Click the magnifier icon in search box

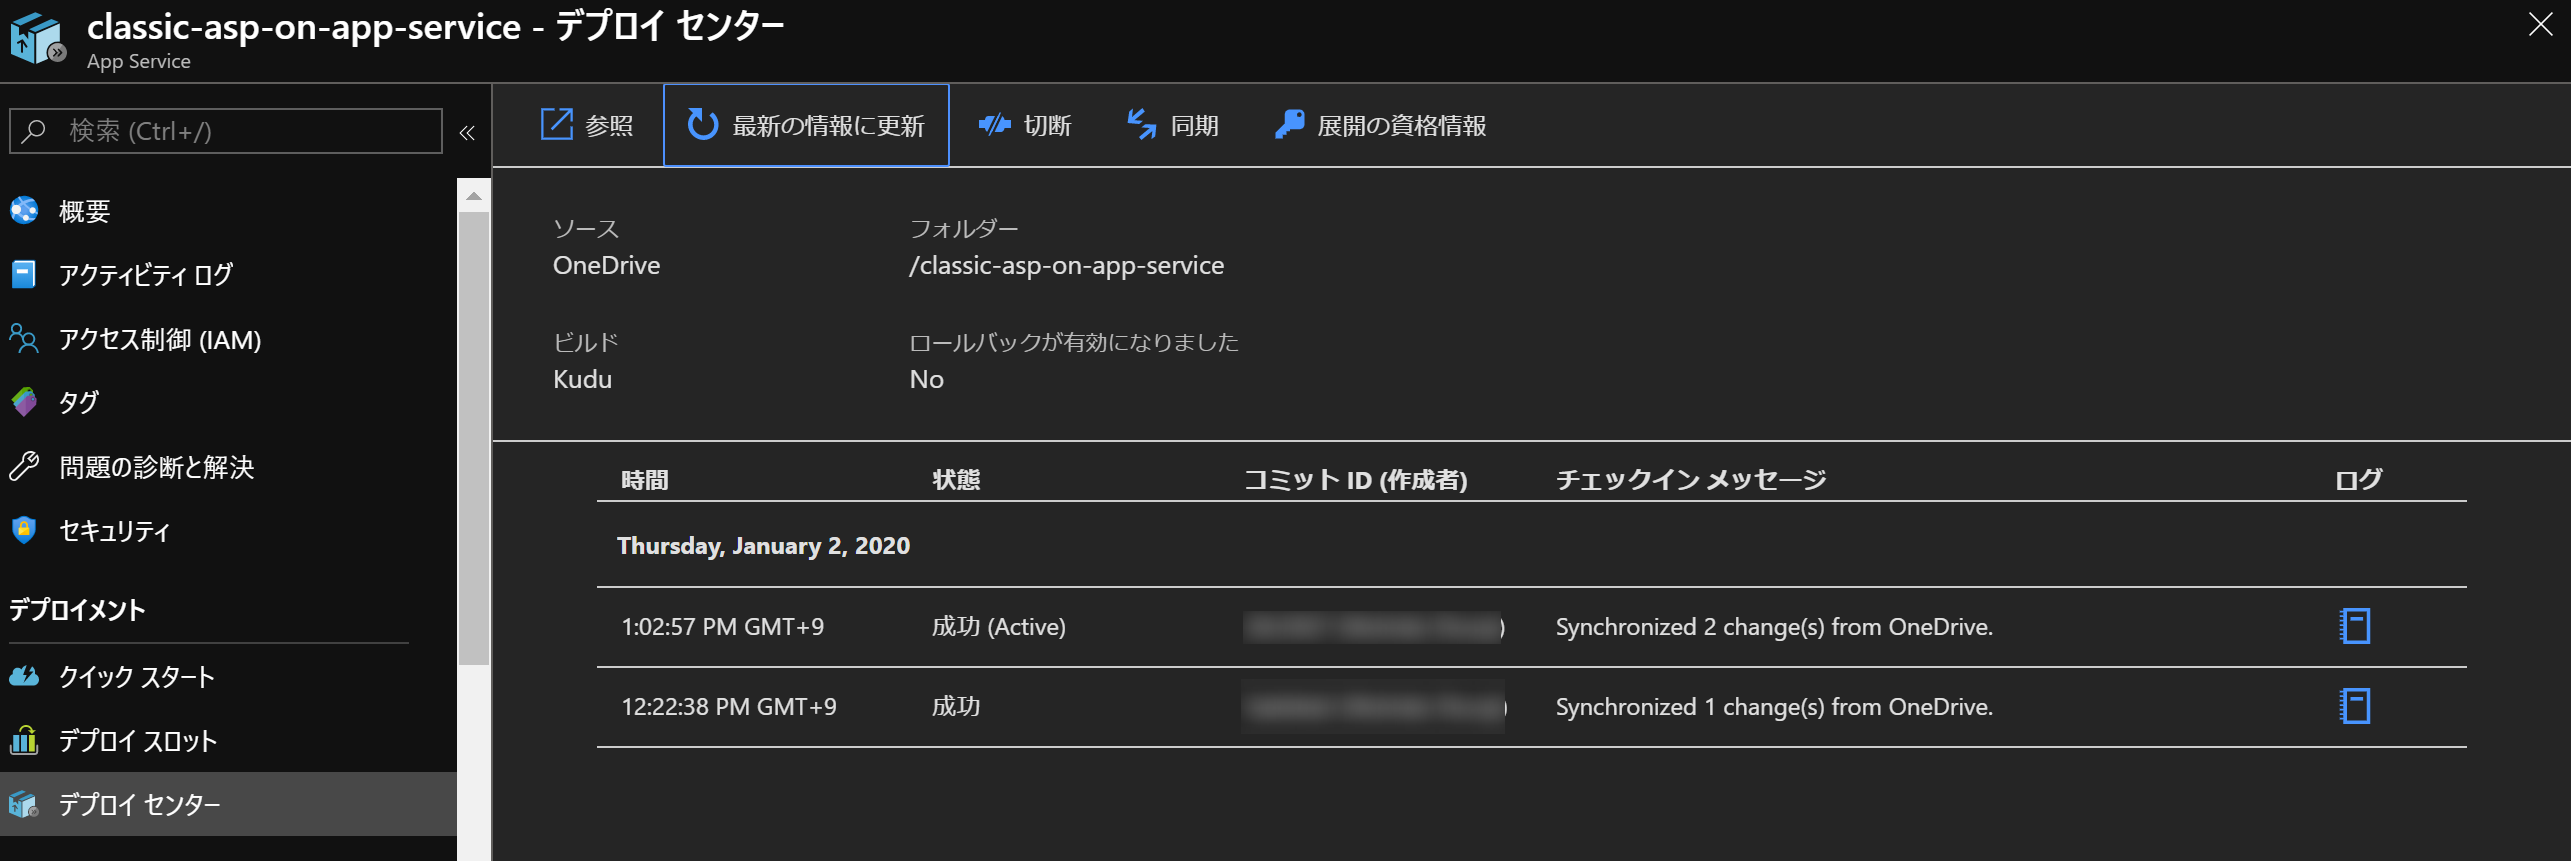point(34,131)
